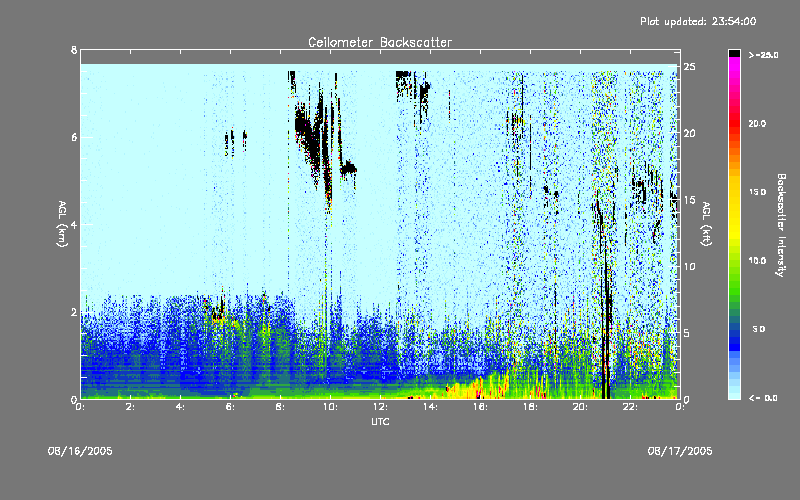Click the 'Ceilometer Backscatter' plot title

[380, 42]
